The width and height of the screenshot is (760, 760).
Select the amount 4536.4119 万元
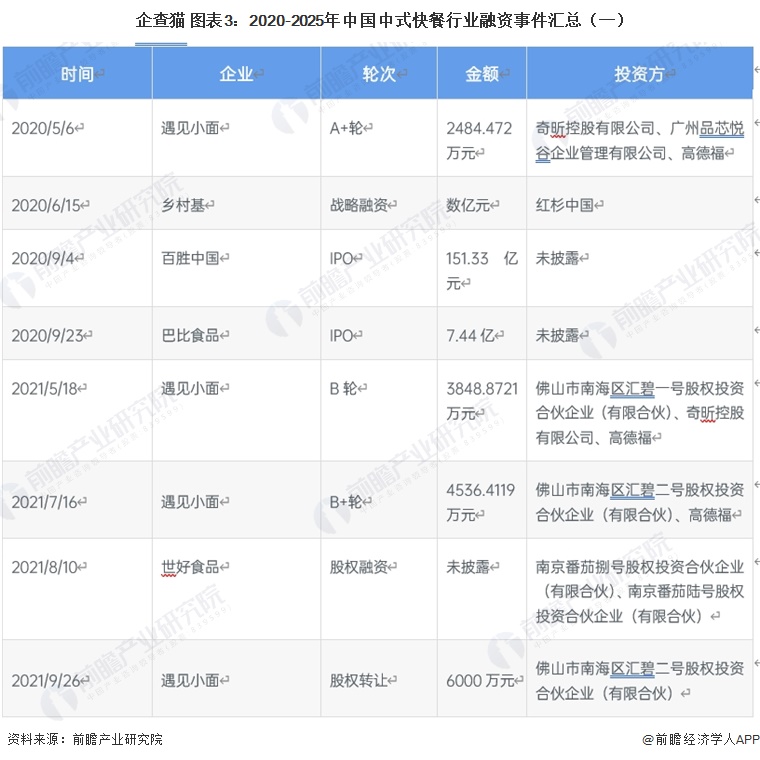coord(480,502)
